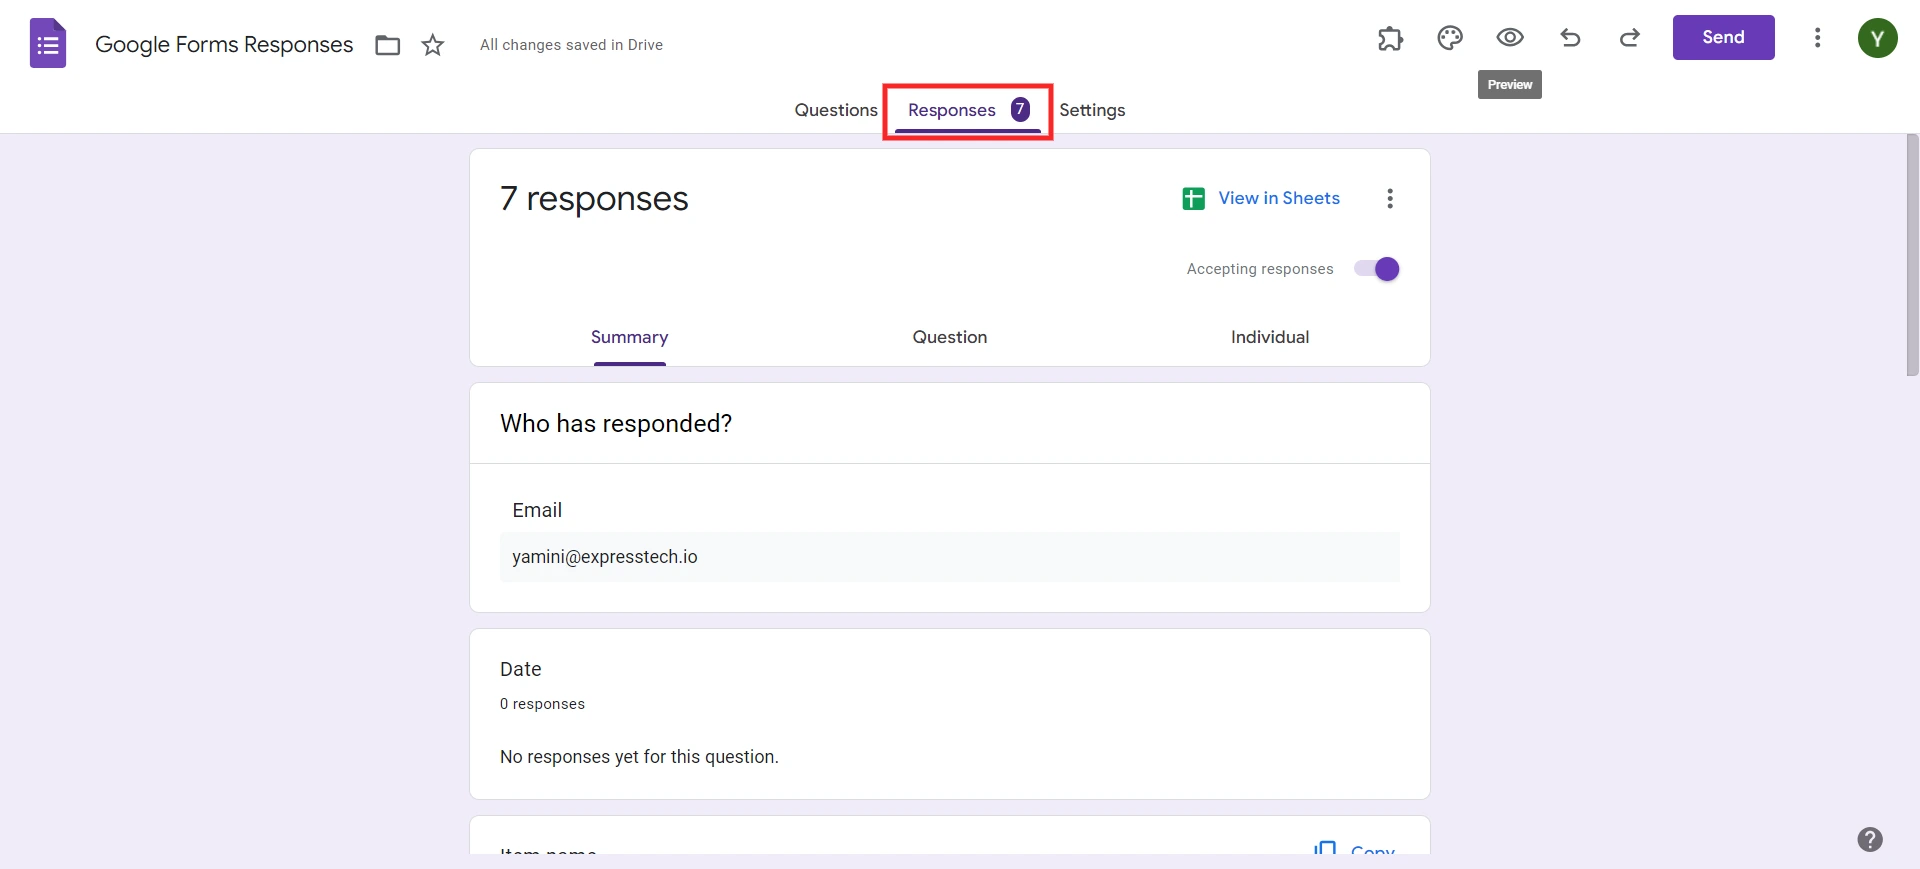The image size is (1920, 869).
Task: Preview the form with eye icon
Action: (1510, 38)
